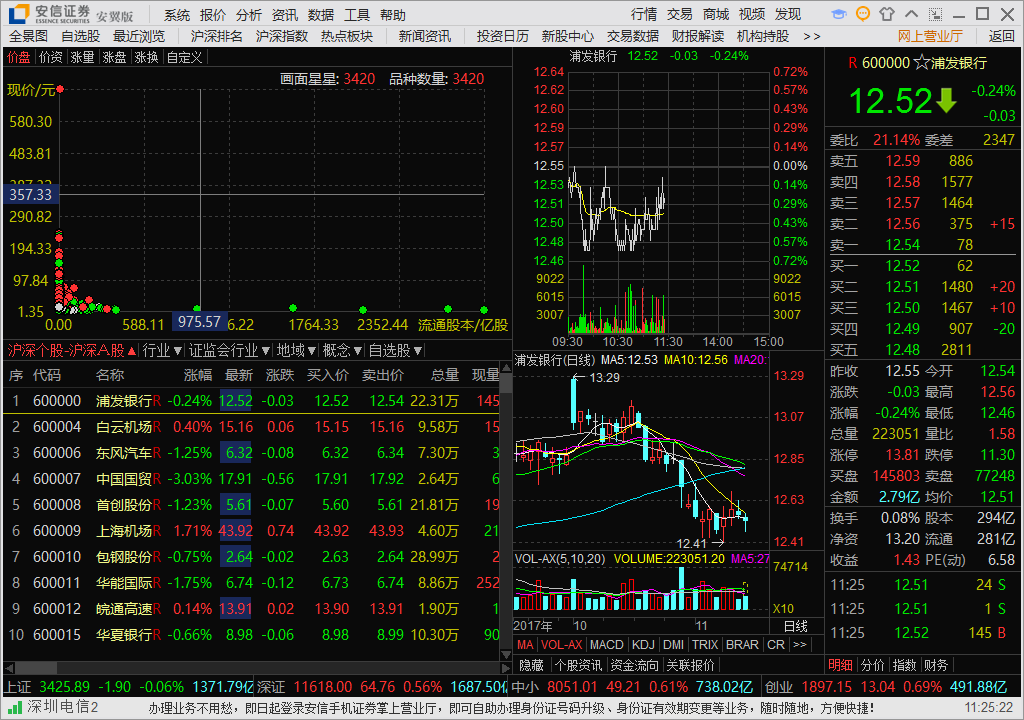Switch to the 财务 tab
Viewport: 1024px width, 720px height.
point(936,665)
